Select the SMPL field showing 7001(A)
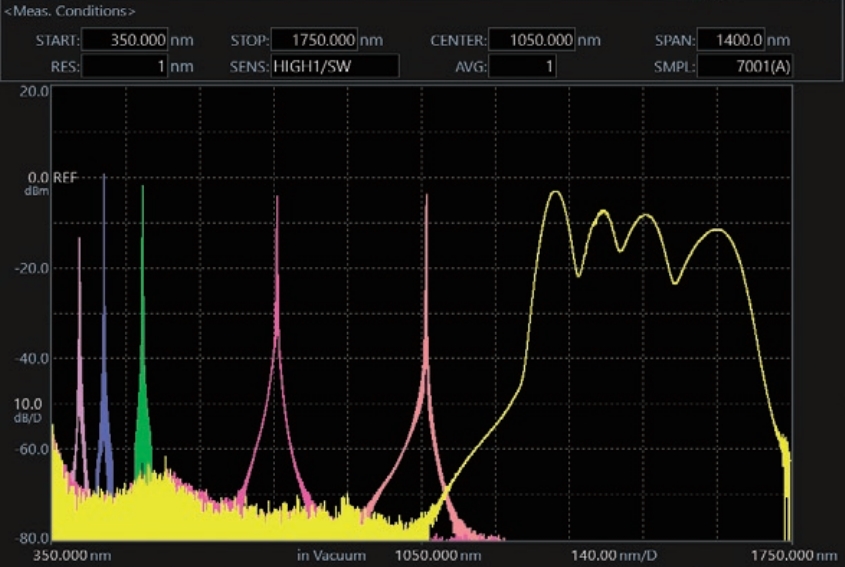This screenshot has height=567, width=845. click(x=743, y=67)
